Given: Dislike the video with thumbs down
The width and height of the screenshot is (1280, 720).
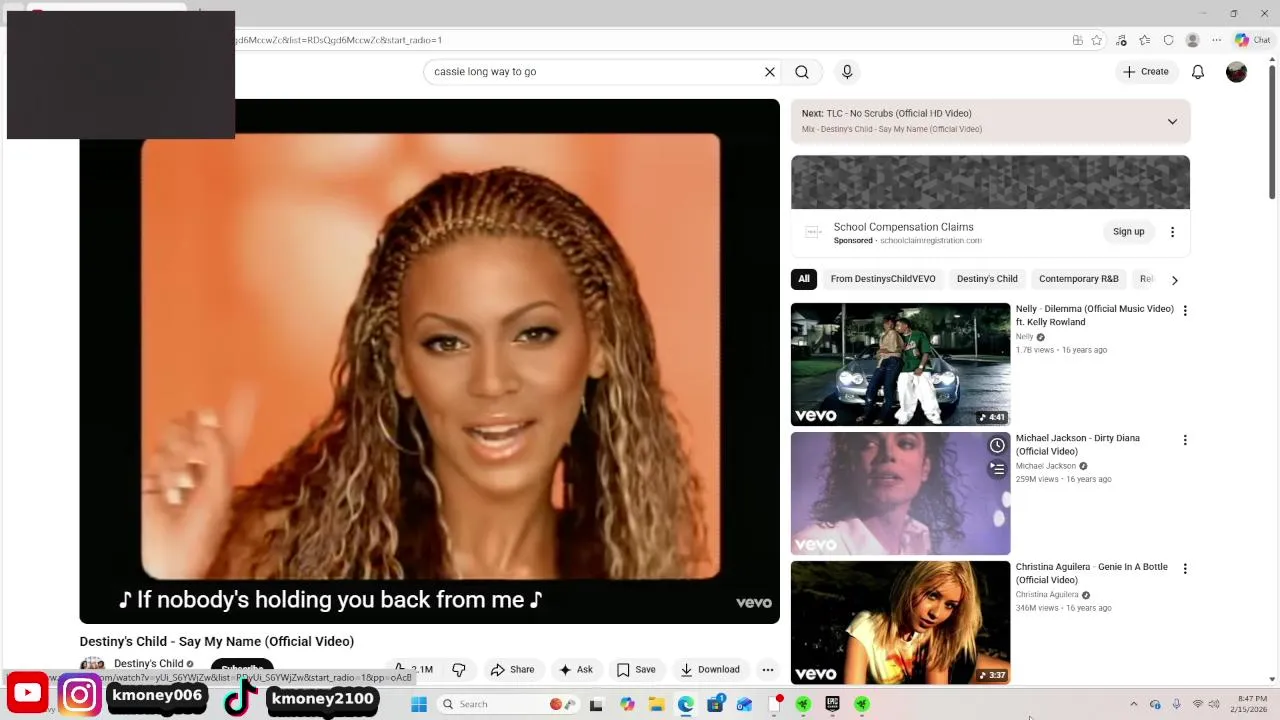Looking at the screenshot, I should [x=459, y=669].
